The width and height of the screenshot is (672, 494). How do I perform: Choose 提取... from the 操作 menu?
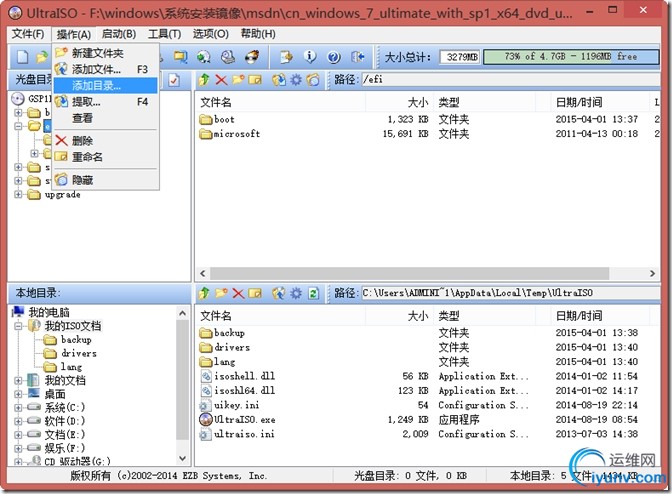click(105, 102)
